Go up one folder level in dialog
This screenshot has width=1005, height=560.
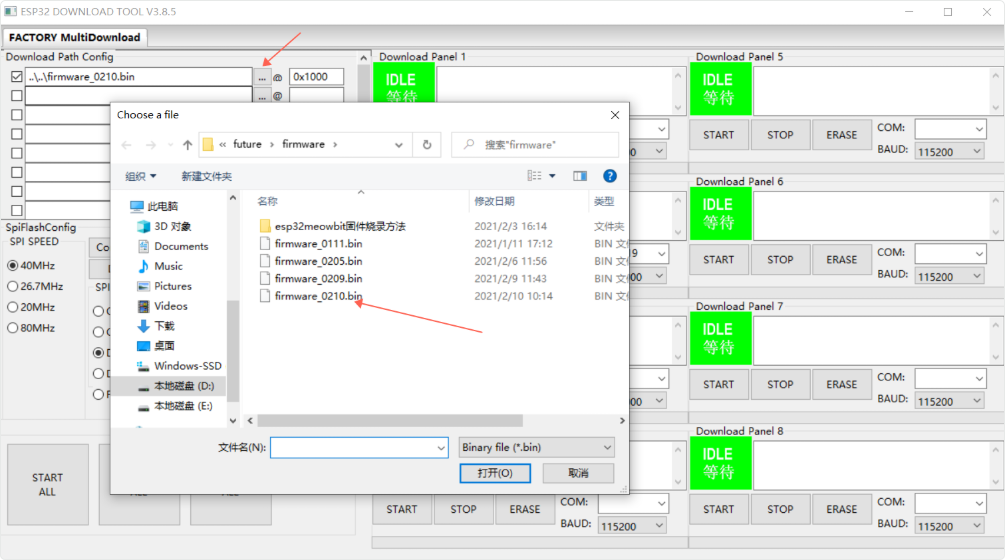pyautogui.click(x=187, y=145)
